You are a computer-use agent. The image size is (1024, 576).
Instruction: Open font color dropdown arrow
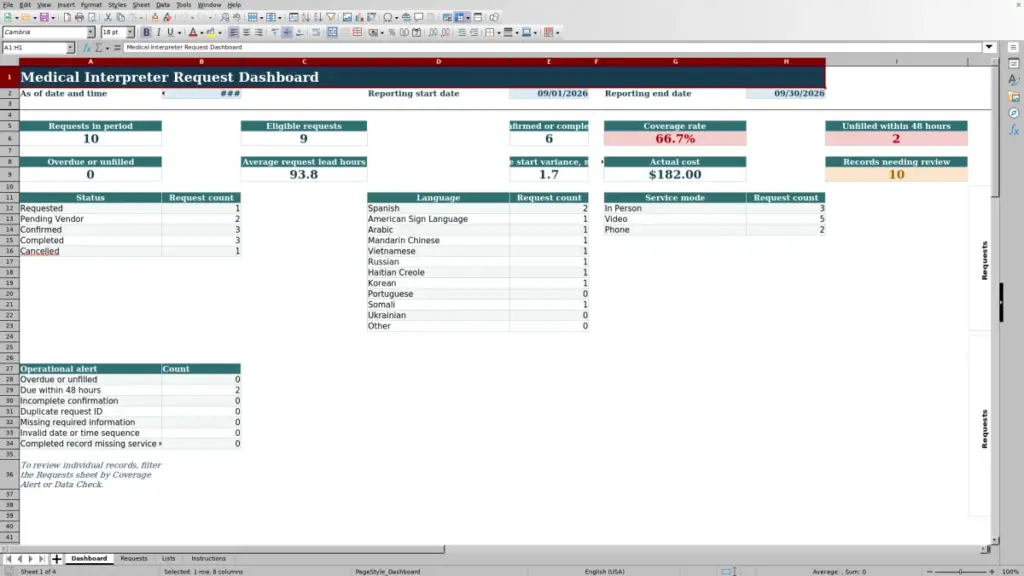pos(201,32)
